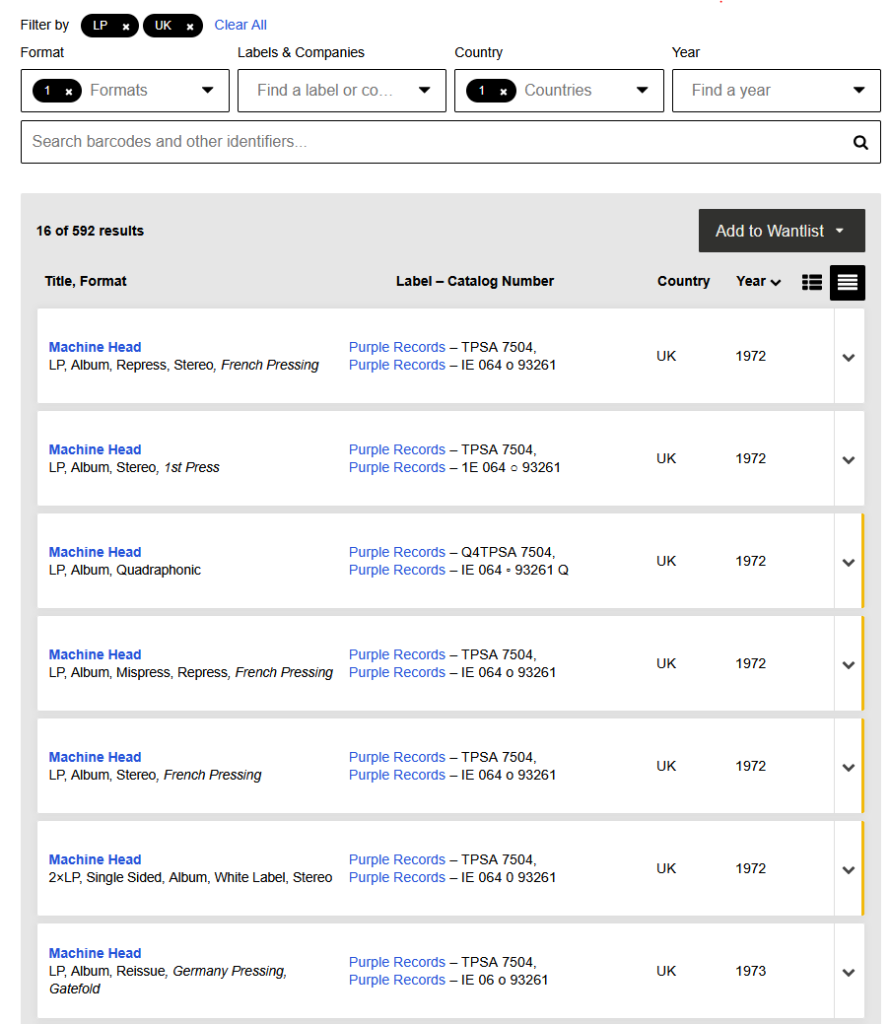Open Machine Head LP, Album, Stereo, French Pressing
890x1024 pixels.
coord(95,757)
